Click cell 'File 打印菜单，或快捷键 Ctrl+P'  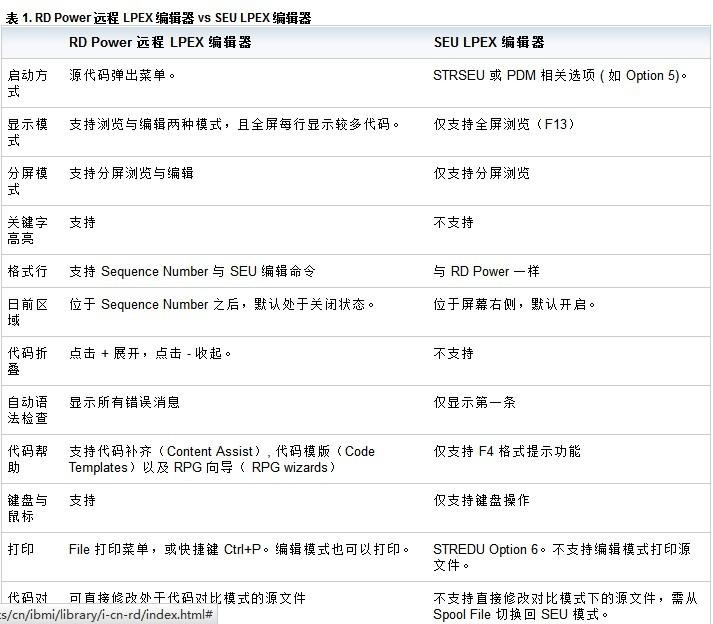165,550
